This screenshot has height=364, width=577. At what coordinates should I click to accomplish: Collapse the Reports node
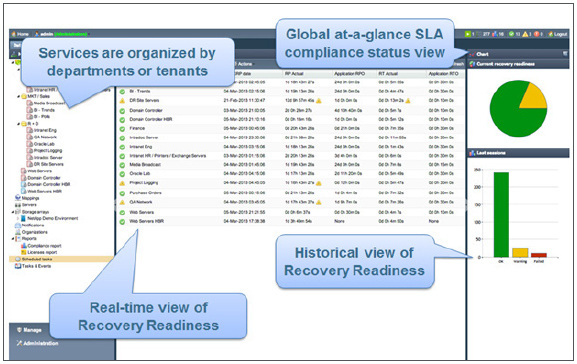pos(13,239)
